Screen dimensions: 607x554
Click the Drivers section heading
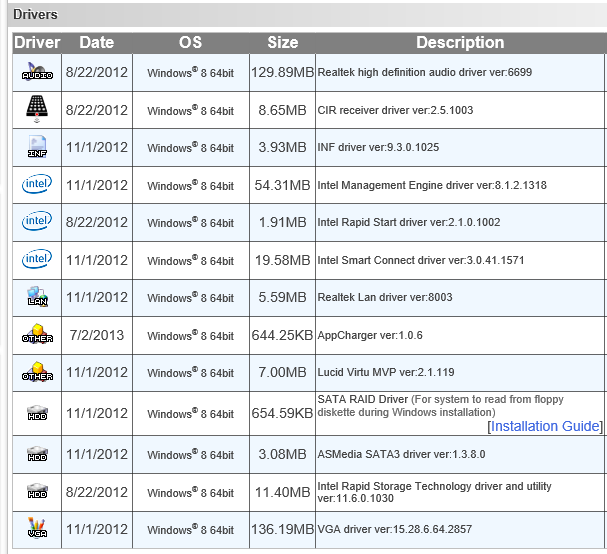(x=35, y=14)
